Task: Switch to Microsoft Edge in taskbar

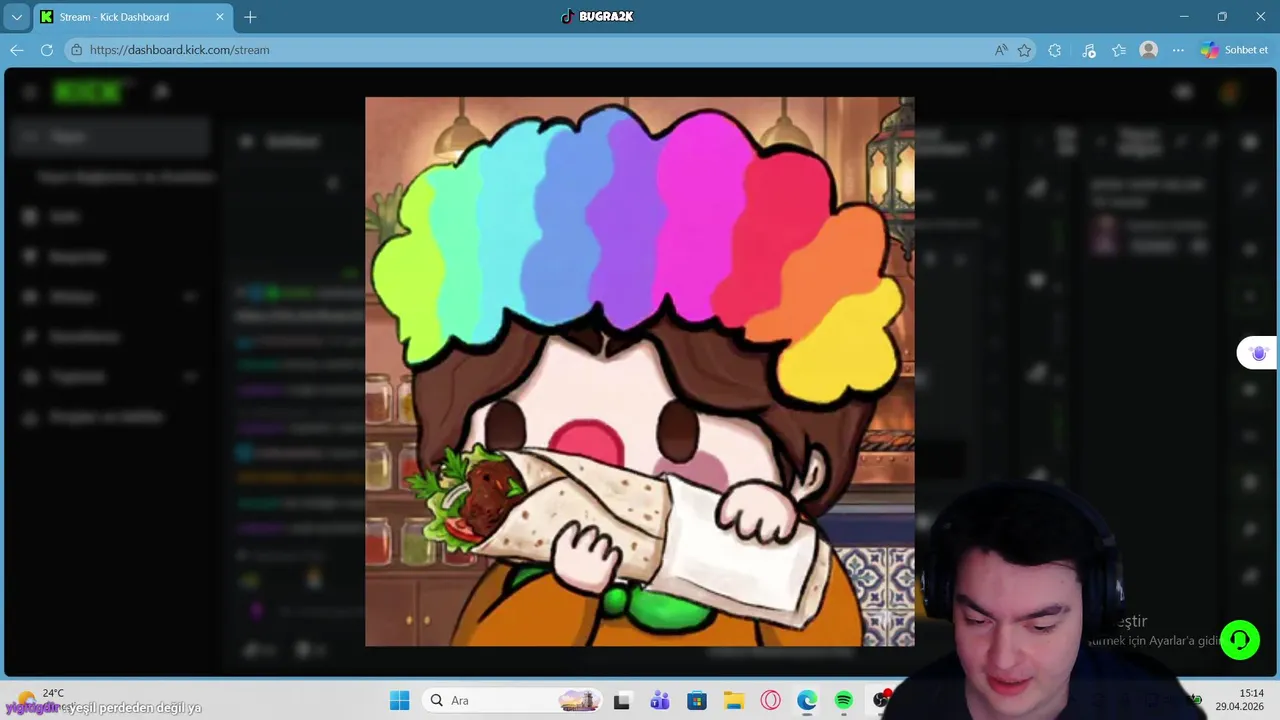Action: pyautogui.click(x=807, y=700)
